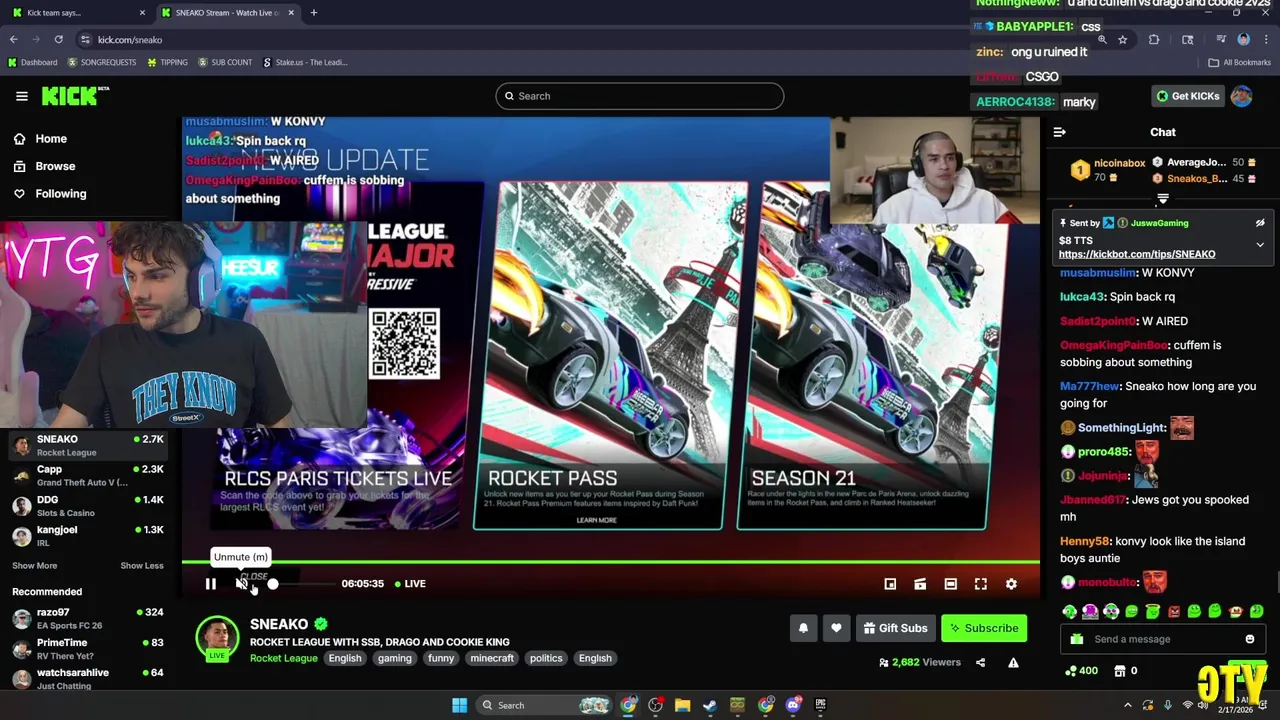
Task: Open kangjoel channel in sidebar
Action: pyautogui.click(x=88, y=536)
